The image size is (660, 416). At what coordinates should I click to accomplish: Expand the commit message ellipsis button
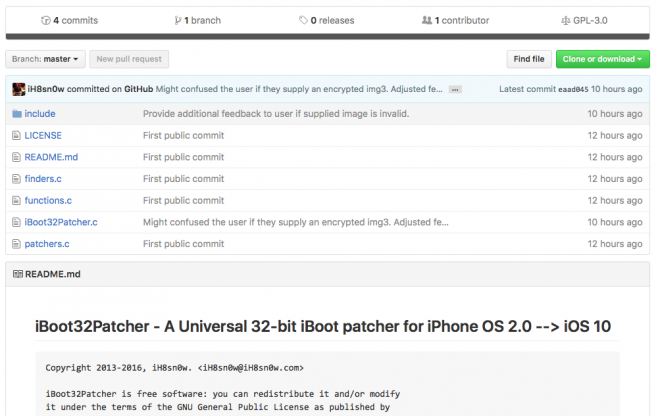point(455,90)
